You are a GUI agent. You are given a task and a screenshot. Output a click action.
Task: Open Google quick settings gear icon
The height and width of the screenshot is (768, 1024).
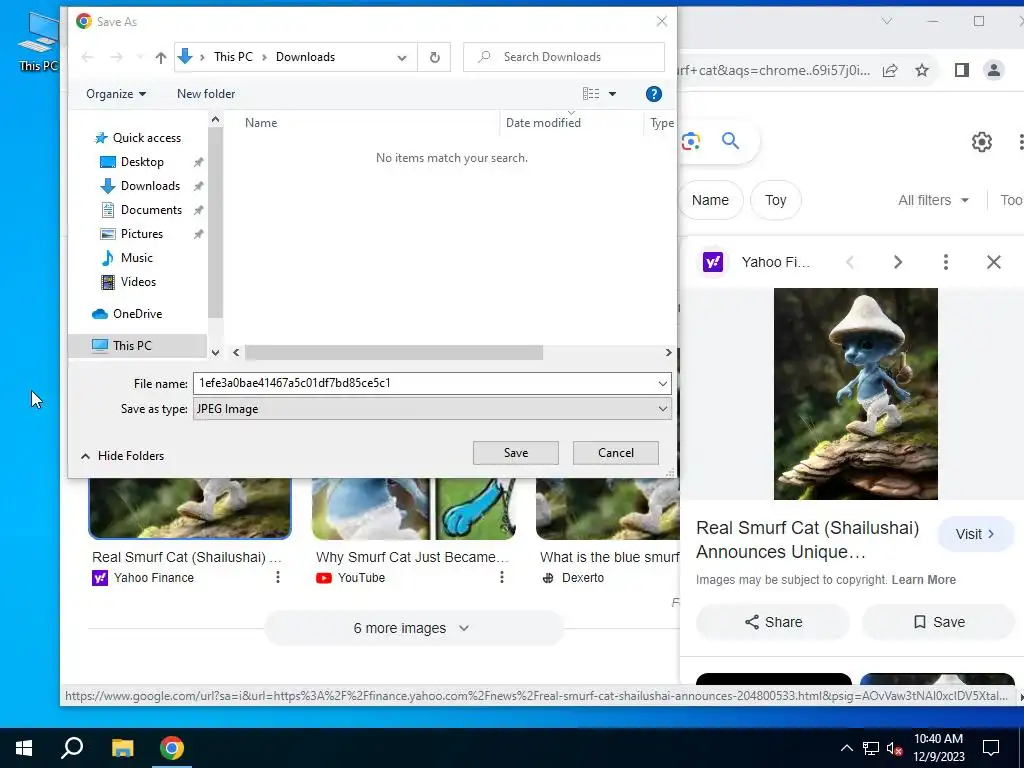click(x=981, y=142)
